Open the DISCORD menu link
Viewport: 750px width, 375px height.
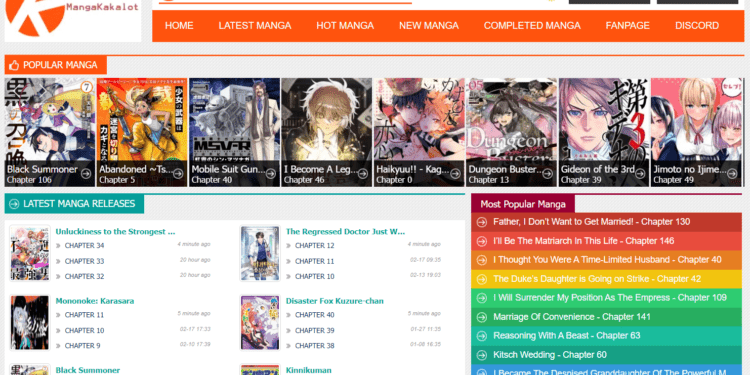(697, 26)
